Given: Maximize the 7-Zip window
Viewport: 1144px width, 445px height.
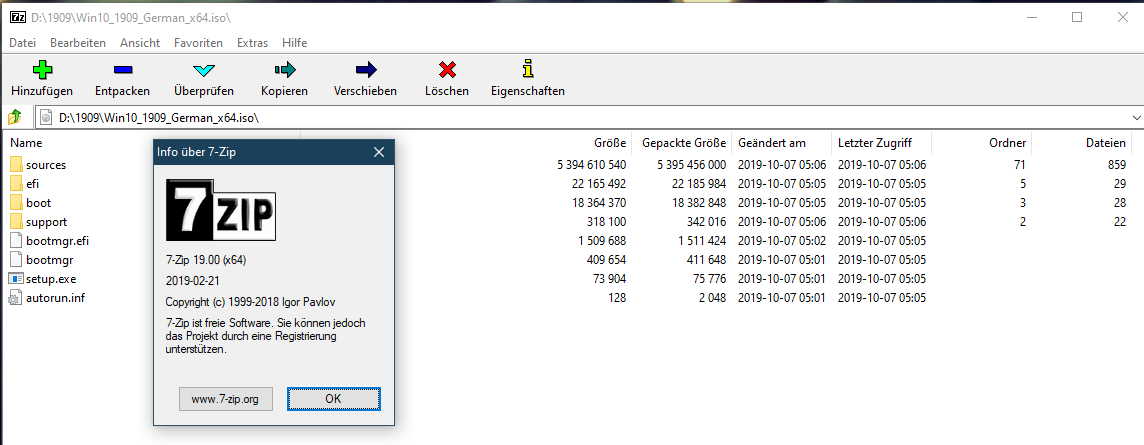Looking at the screenshot, I should 1077,18.
